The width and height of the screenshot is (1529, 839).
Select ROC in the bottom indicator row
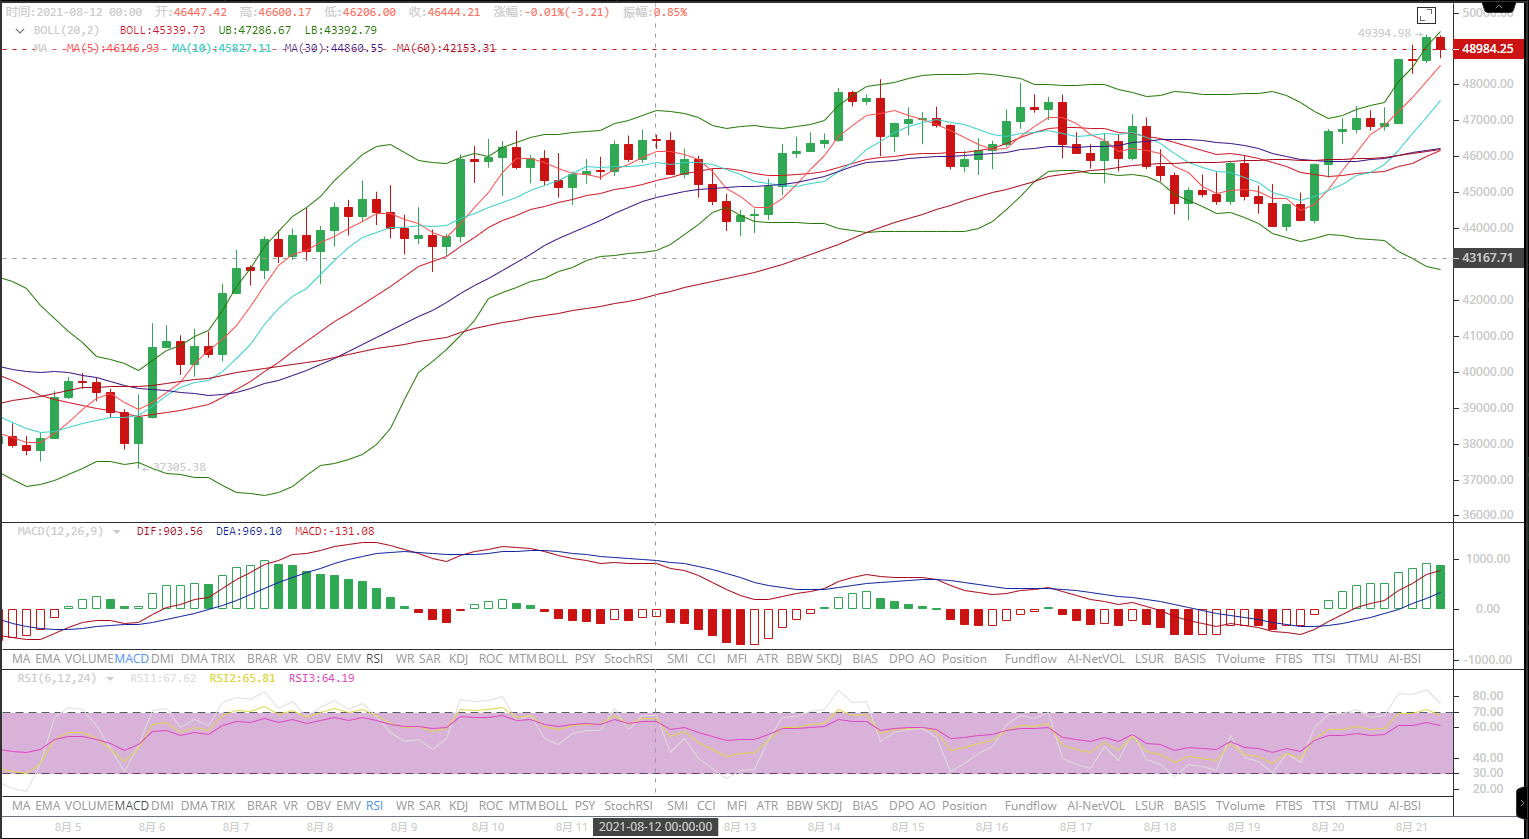[x=491, y=806]
